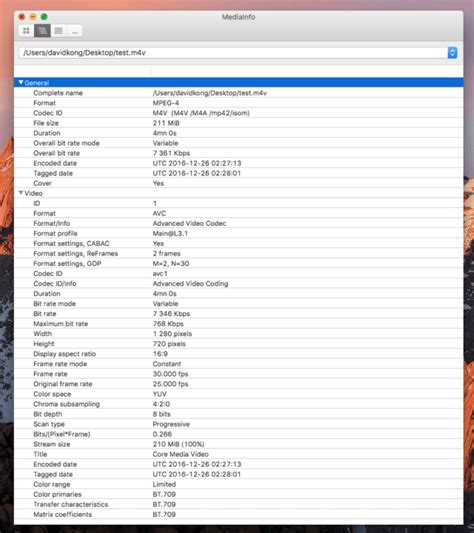474x533 pixels.
Task: Select the Width row label
Action: 43,333
